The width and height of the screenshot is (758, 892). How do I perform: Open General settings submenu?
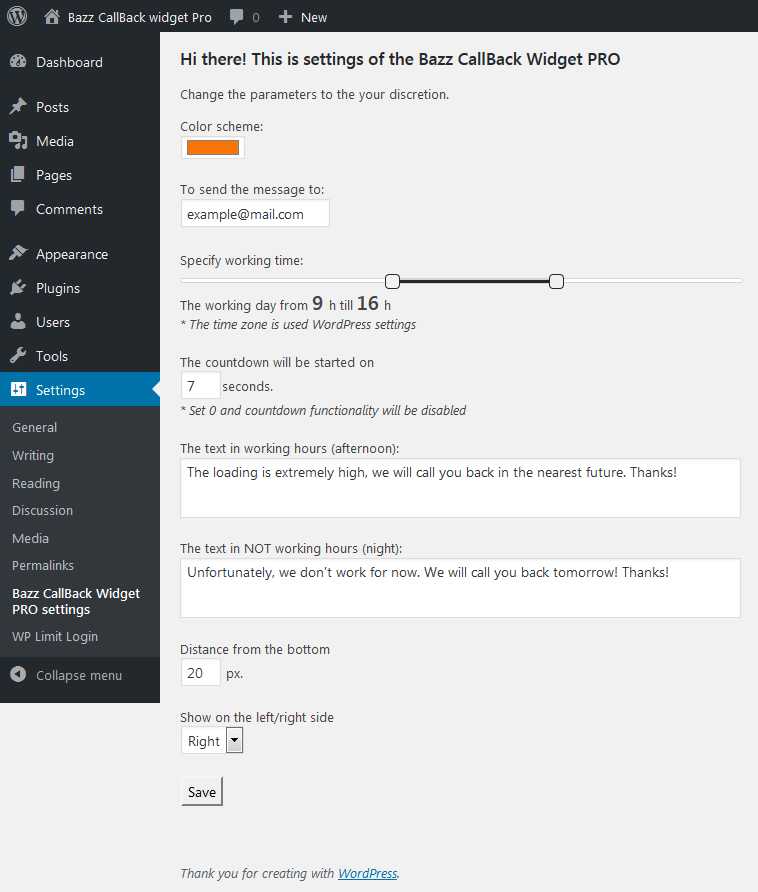coord(35,427)
